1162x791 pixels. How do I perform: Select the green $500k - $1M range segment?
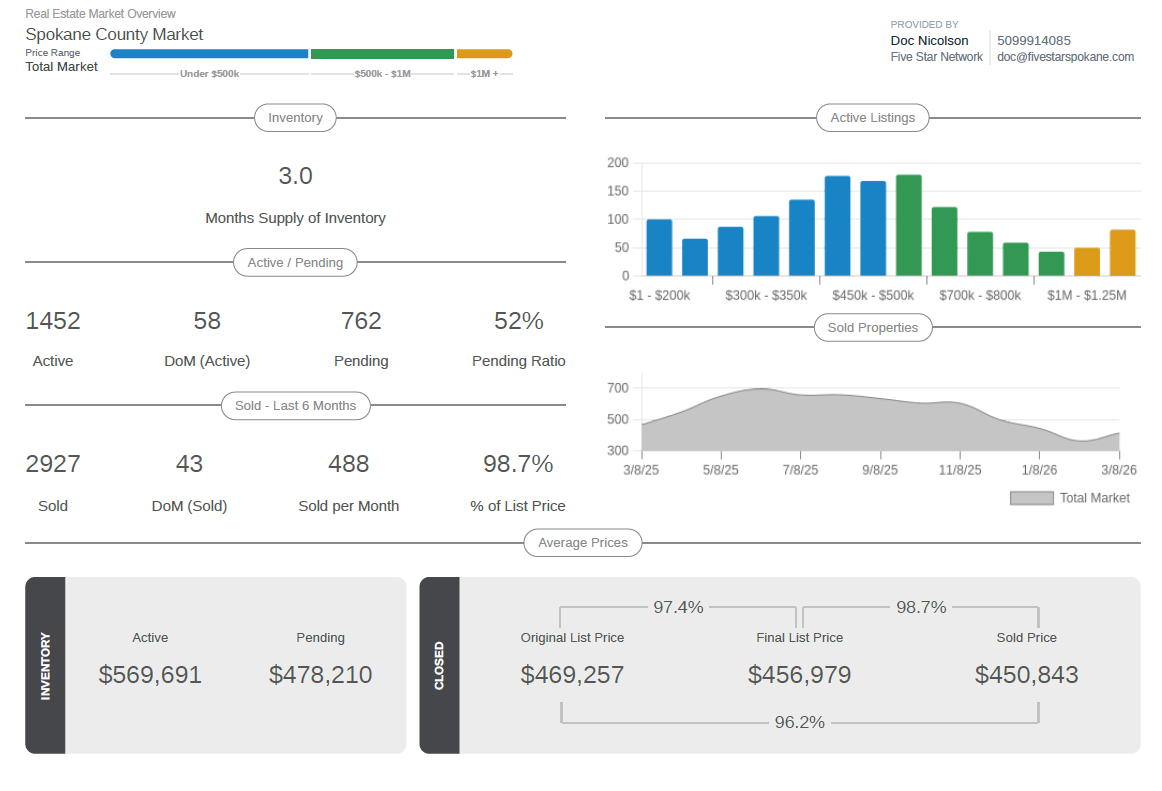(x=382, y=54)
